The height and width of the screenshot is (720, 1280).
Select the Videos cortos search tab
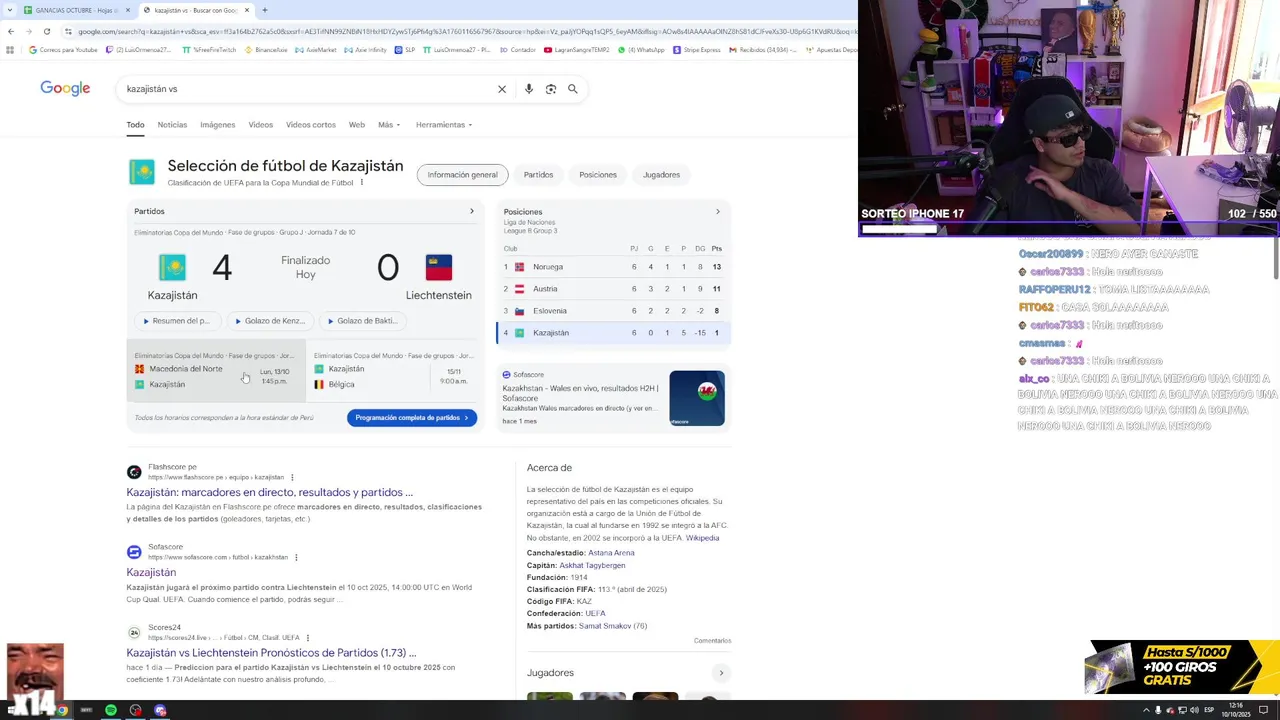tap(311, 125)
